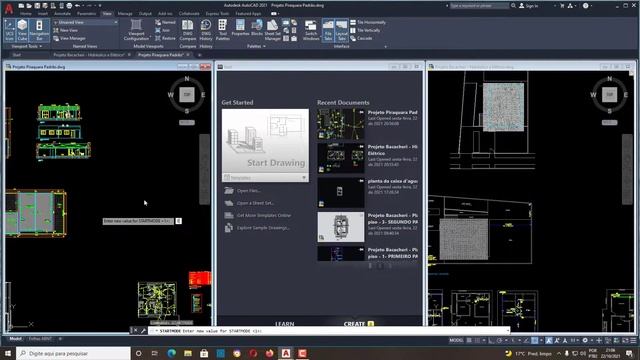Select the Start file tab
640x360 pixels.
click(17, 55)
